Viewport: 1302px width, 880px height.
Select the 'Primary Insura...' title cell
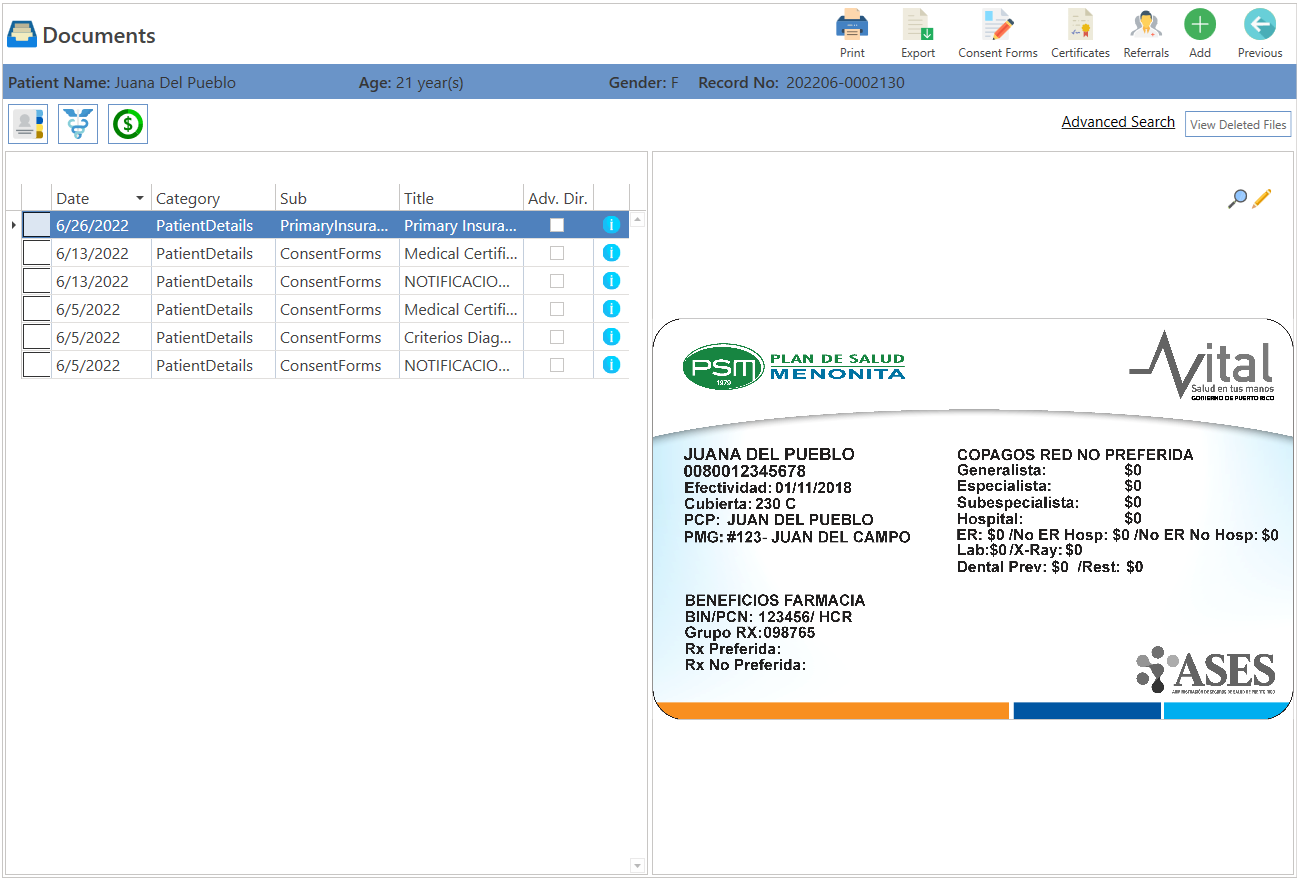(461, 225)
